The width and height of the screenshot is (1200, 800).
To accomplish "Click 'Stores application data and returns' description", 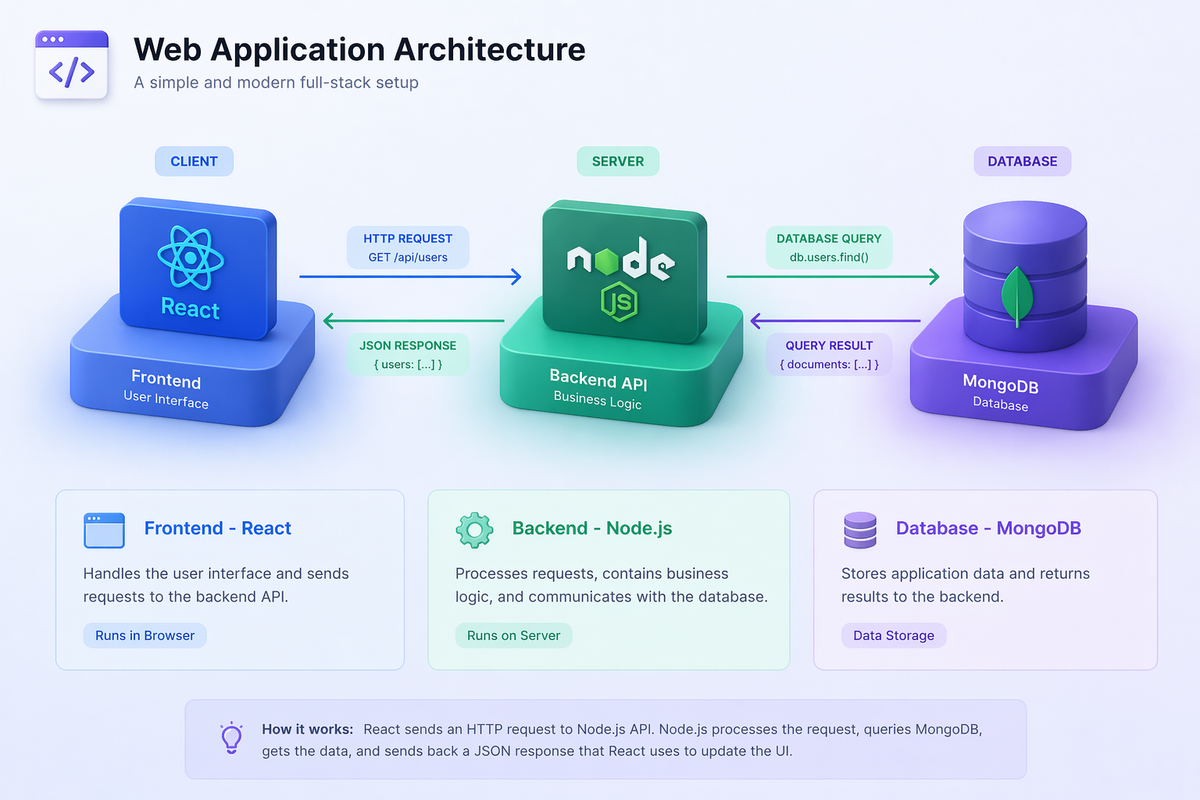I will click(x=966, y=574).
